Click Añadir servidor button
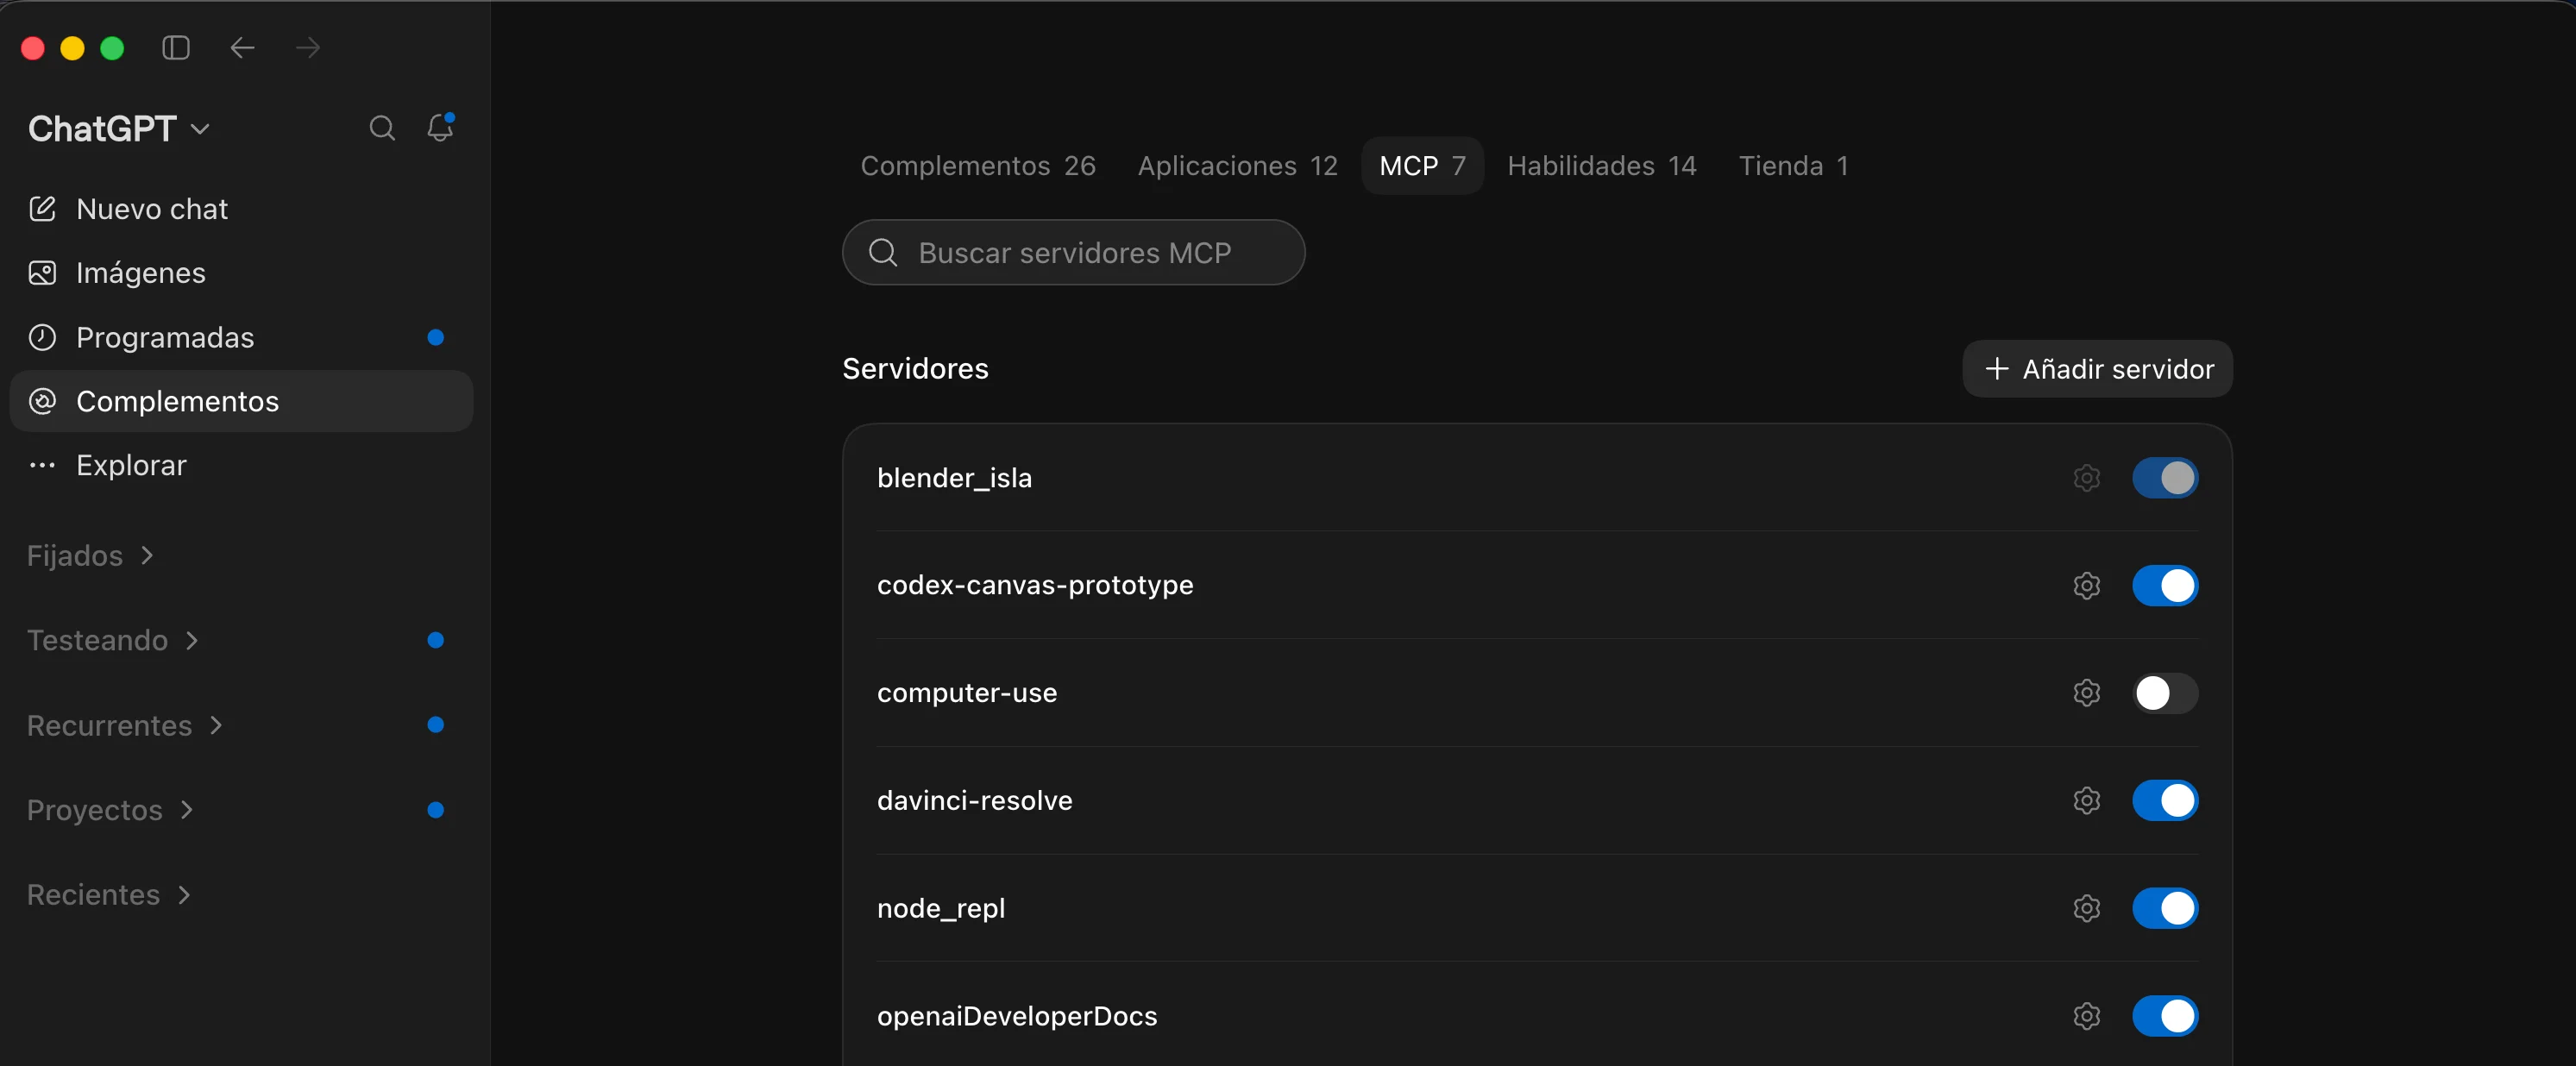The height and width of the screenshot is (1066, 2576). (x=2097, y=369)
